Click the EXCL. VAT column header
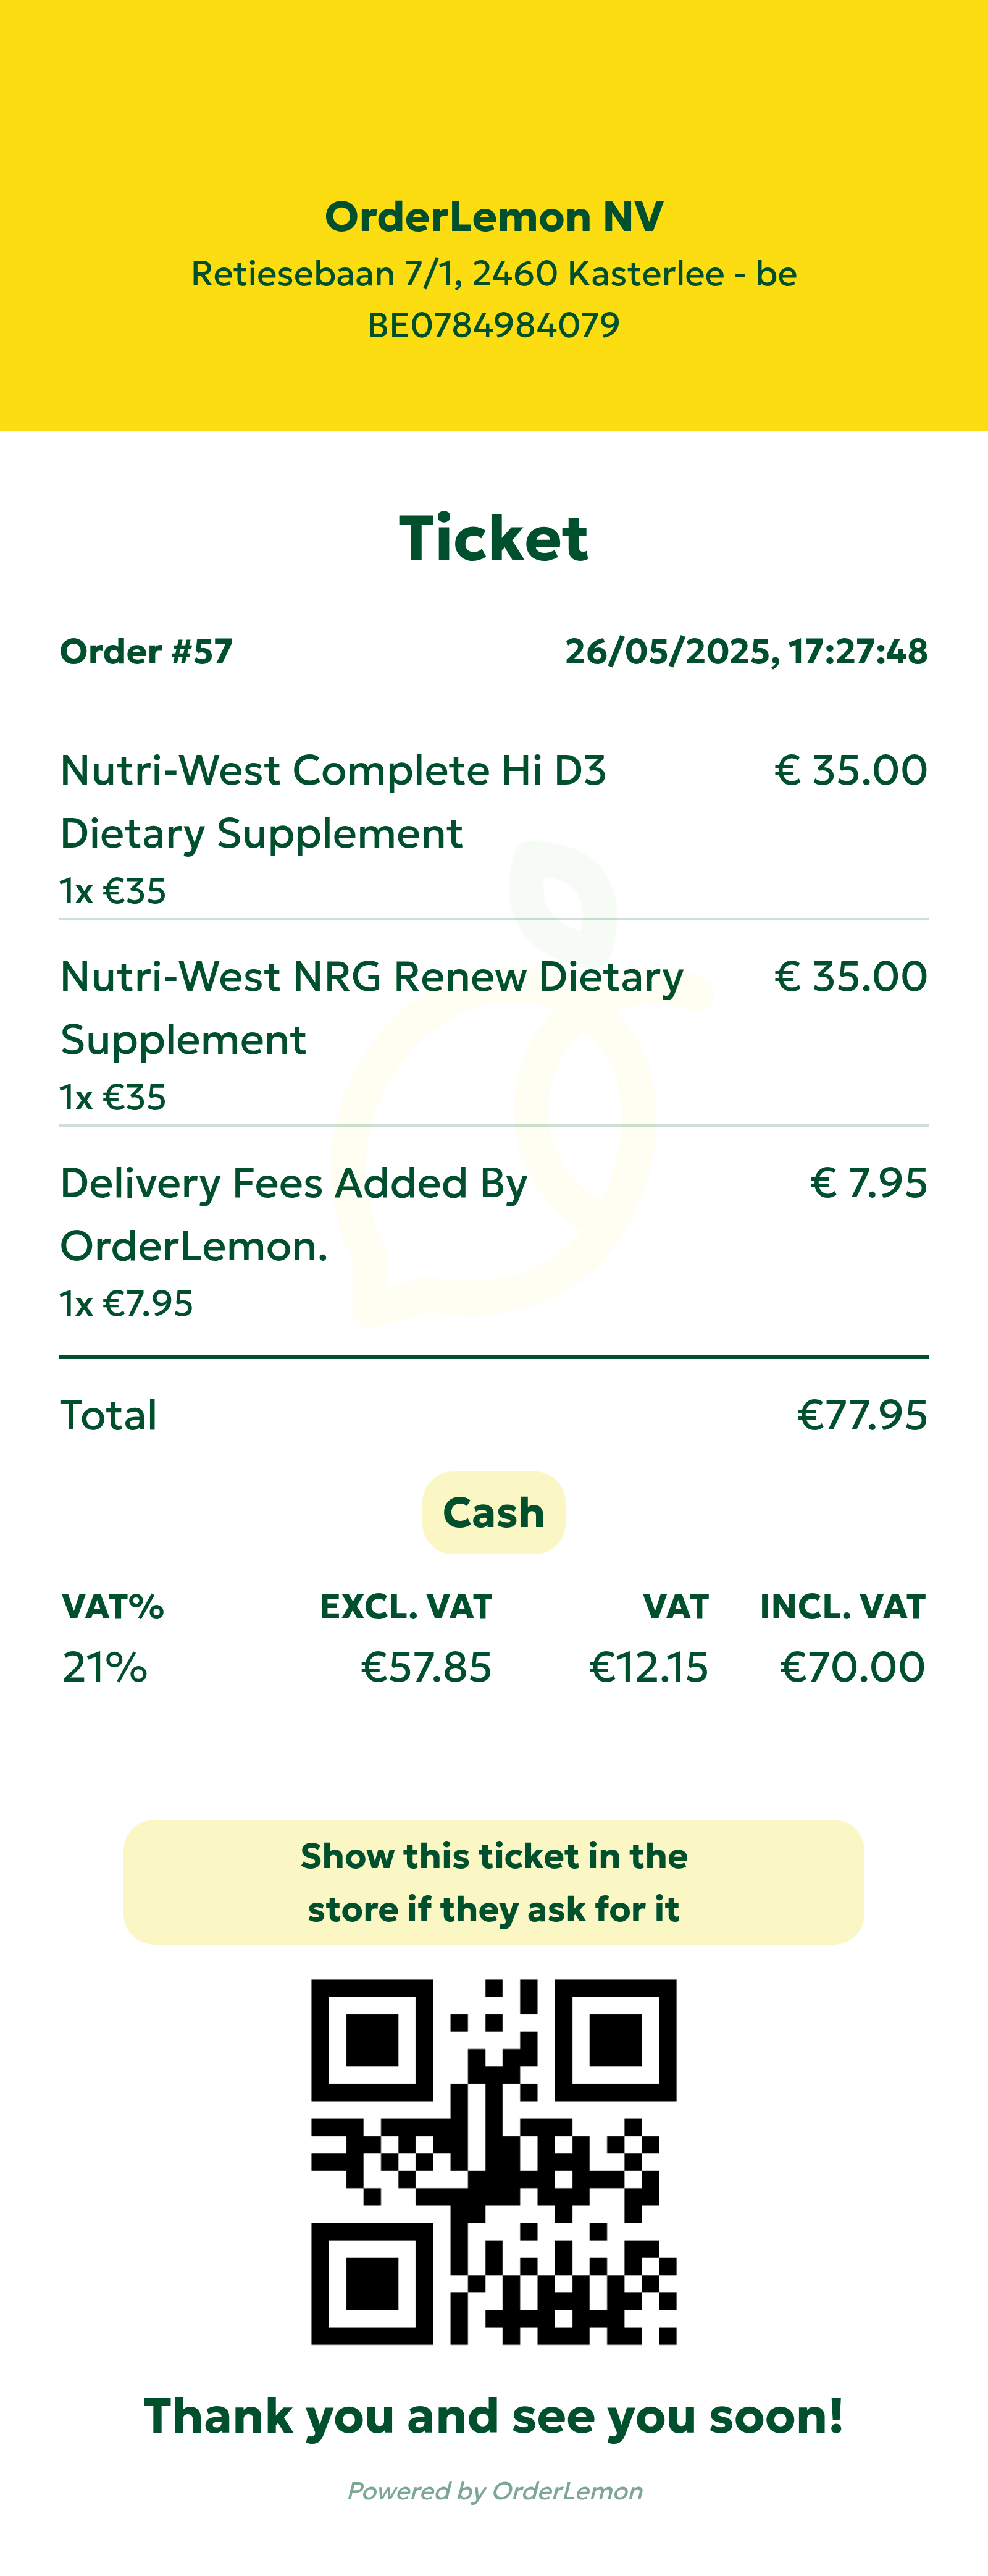Viewport: 988px width, 2576px height. 405,1607
